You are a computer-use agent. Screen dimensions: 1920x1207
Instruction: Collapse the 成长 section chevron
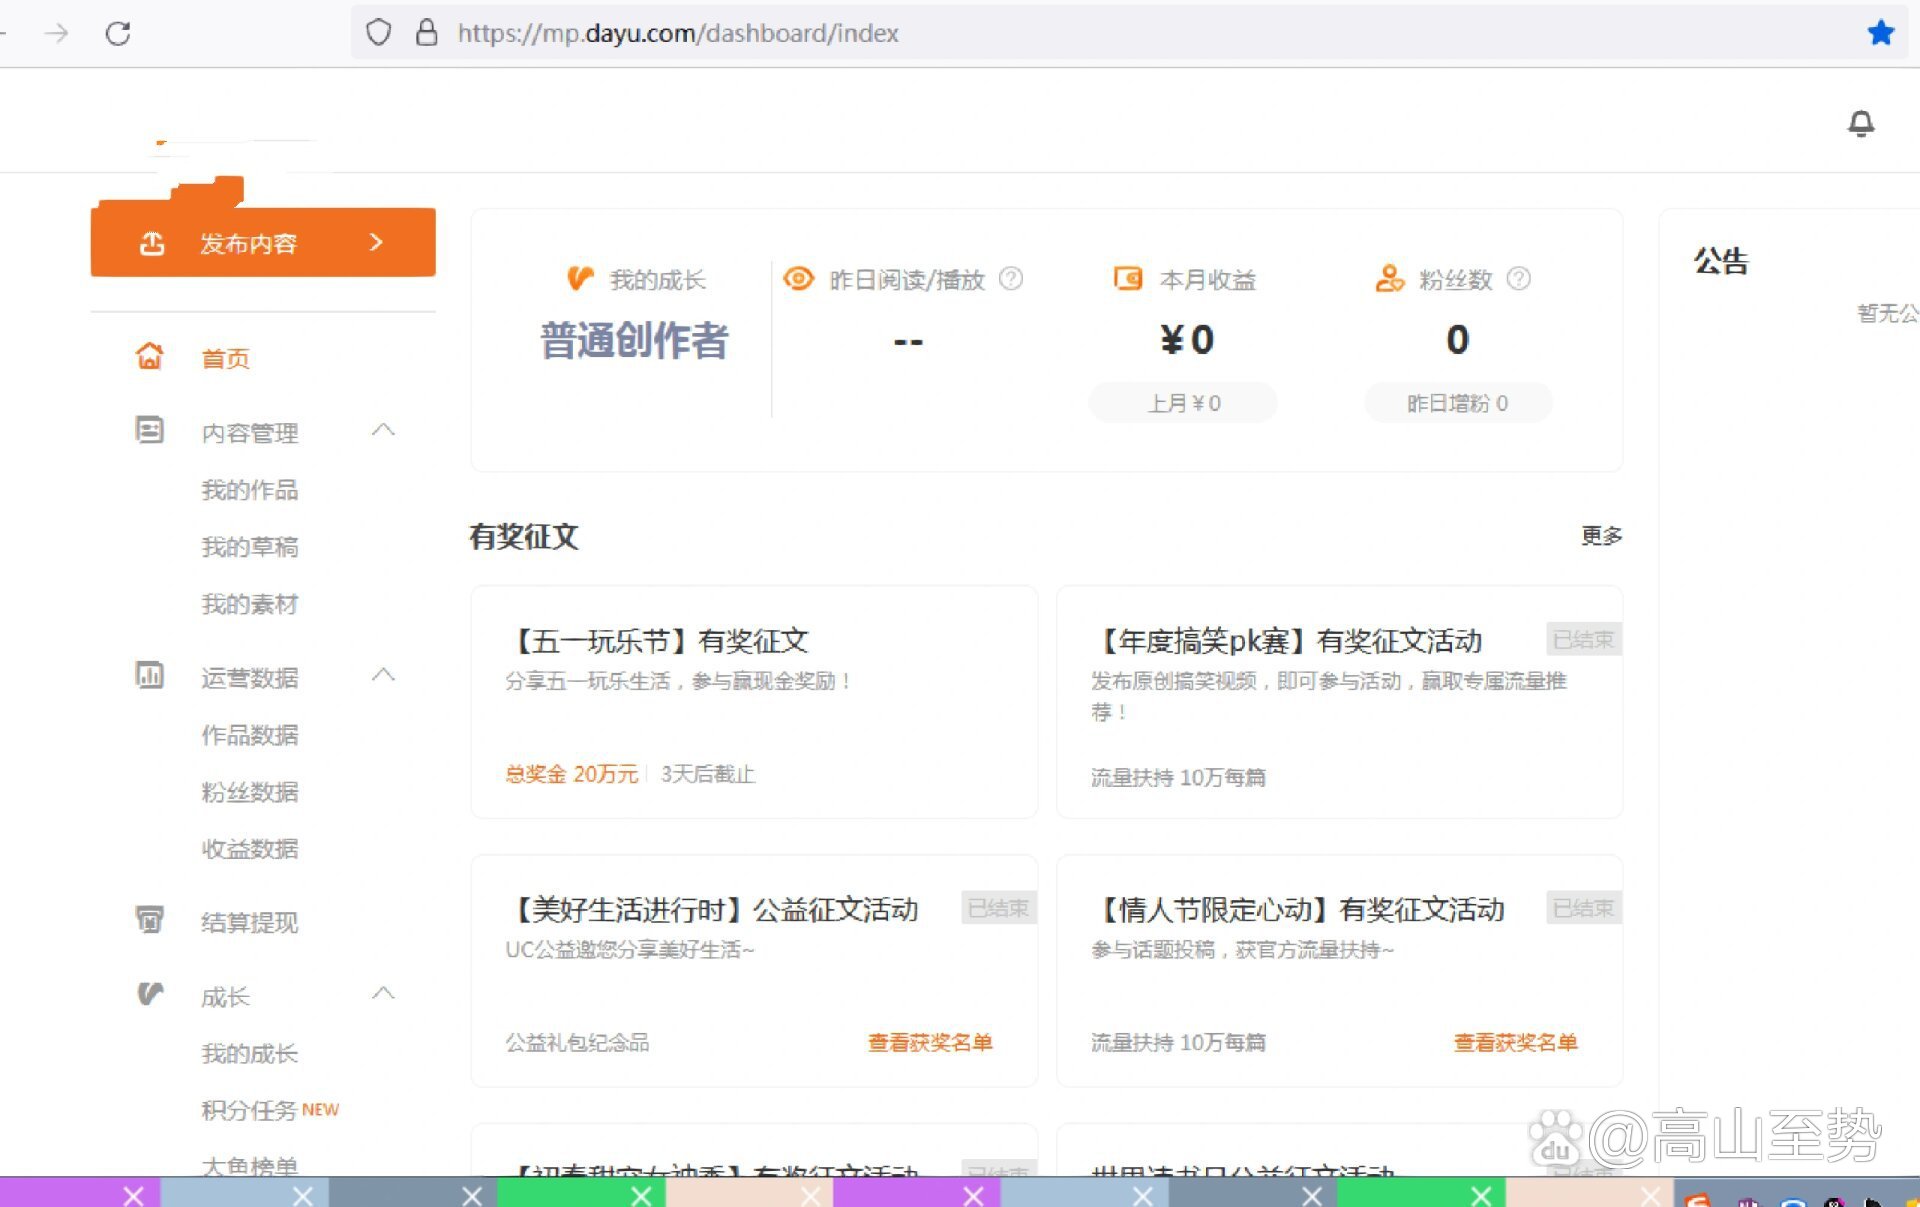(x=383, y=993)
